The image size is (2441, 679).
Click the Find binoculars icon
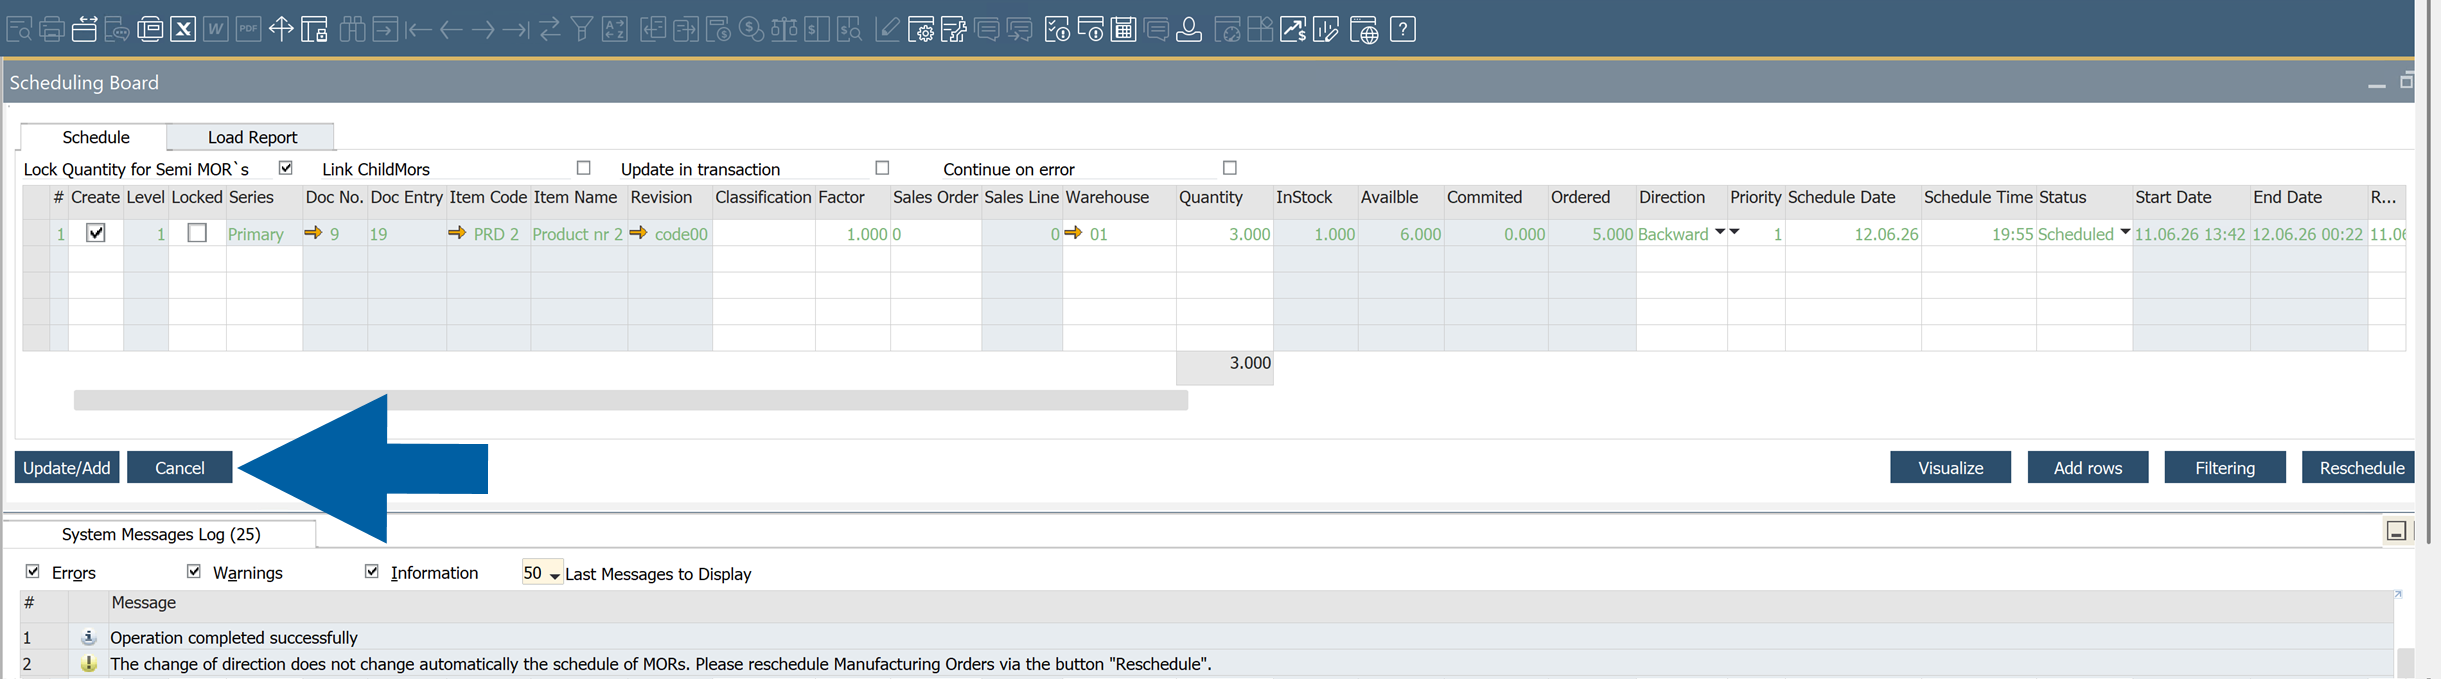(352, 30)
